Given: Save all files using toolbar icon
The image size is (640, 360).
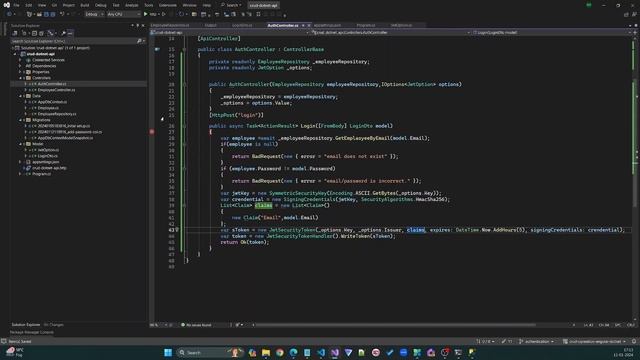Looking at the screenshot, I should pyautogui.click(x=53, y=14).
